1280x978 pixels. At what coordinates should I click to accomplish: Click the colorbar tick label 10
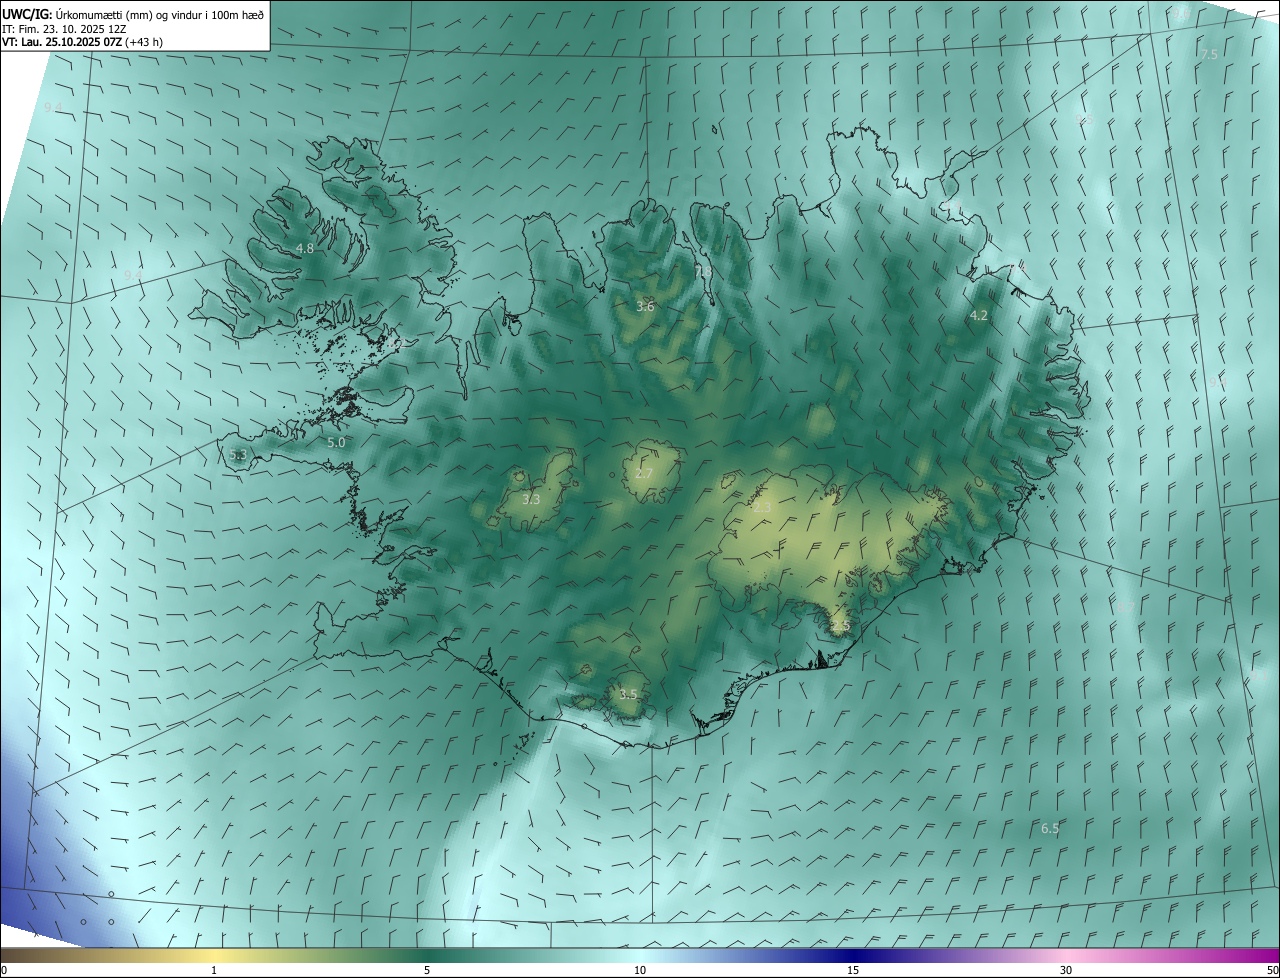coord(640,970)
